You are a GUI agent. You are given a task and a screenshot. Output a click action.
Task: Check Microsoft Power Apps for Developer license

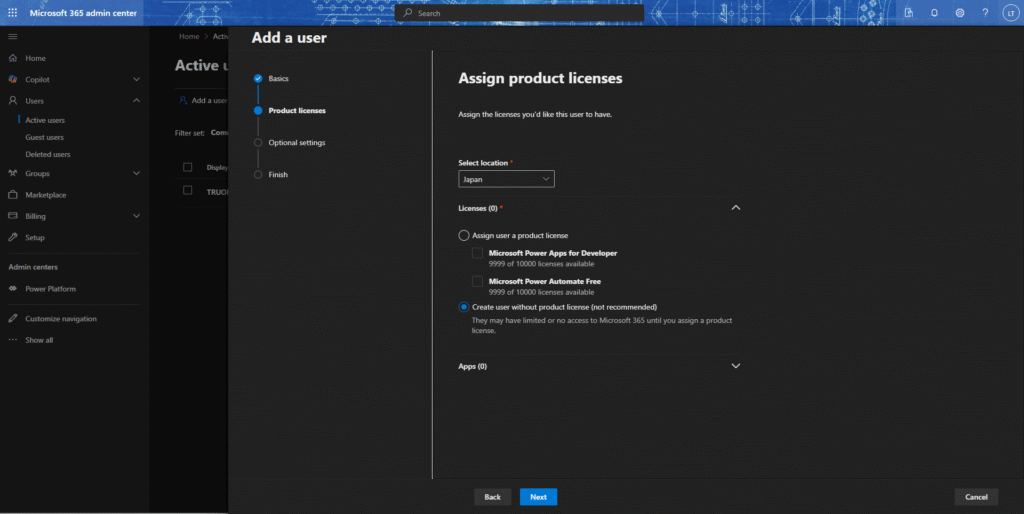coord(478,253)
